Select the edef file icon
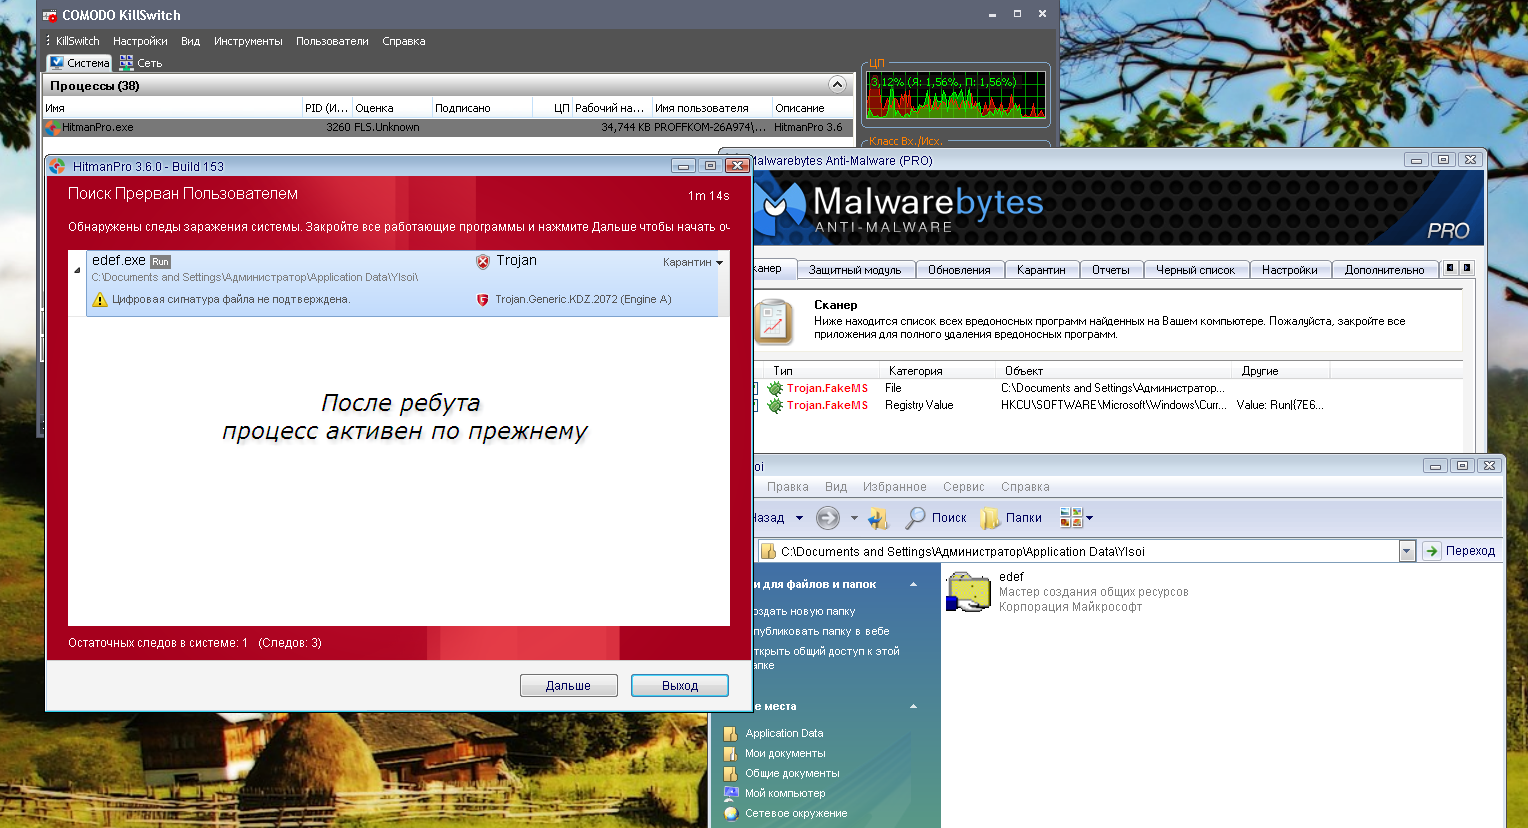The width and height of the screenshot is (1528, 828). pos(968,591)
